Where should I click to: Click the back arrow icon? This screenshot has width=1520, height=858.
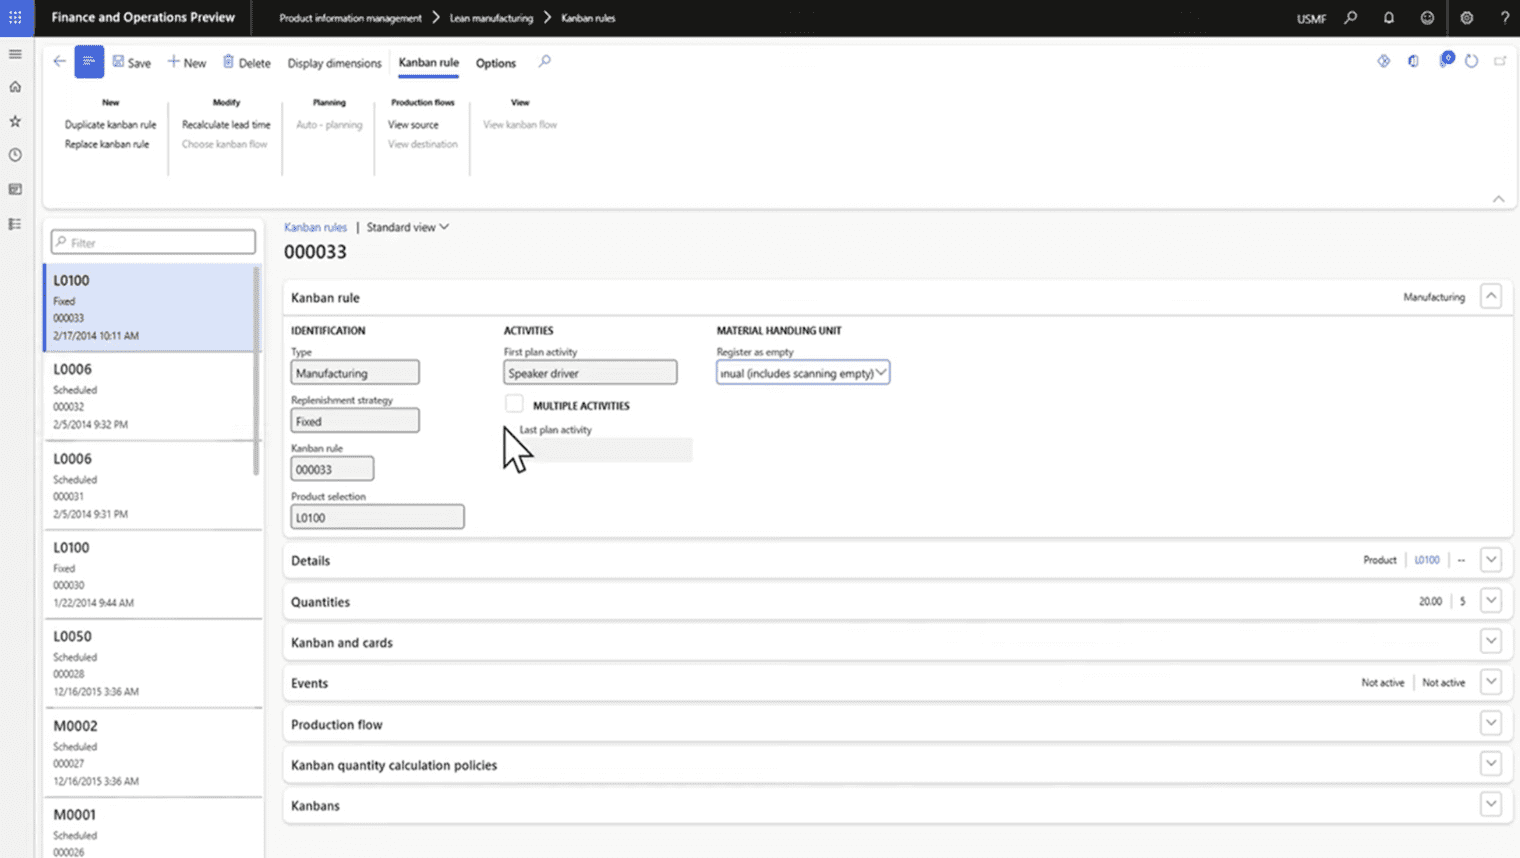click(x=59, y=62)
